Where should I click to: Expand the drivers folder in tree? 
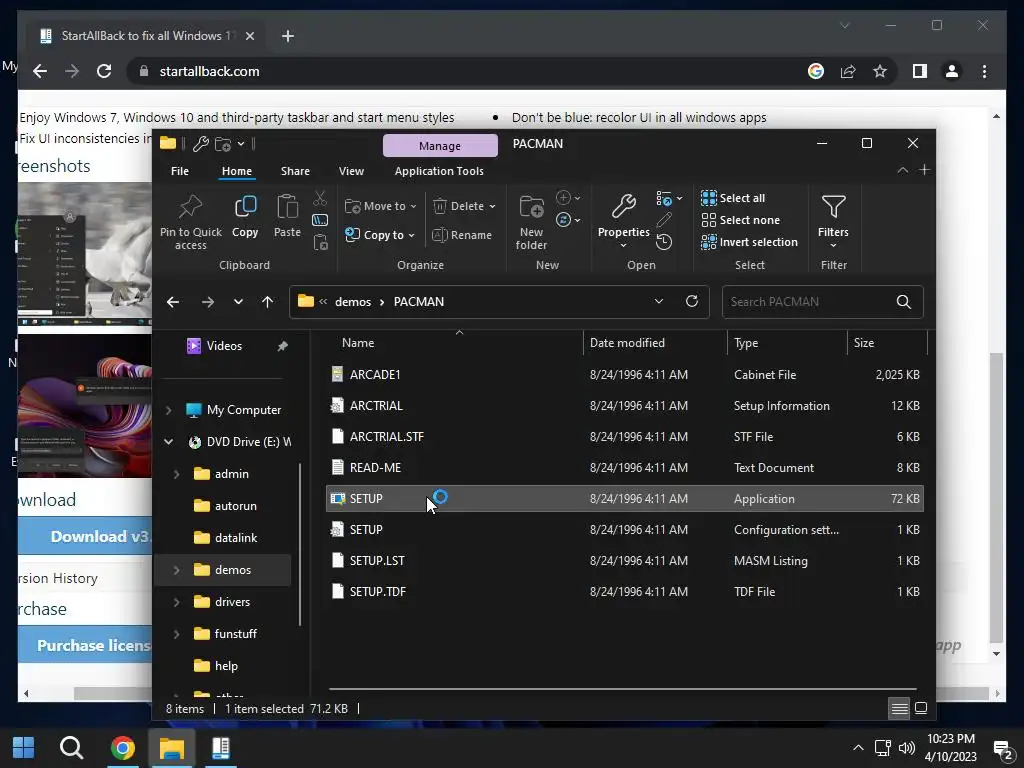click(x=176, y=602)
